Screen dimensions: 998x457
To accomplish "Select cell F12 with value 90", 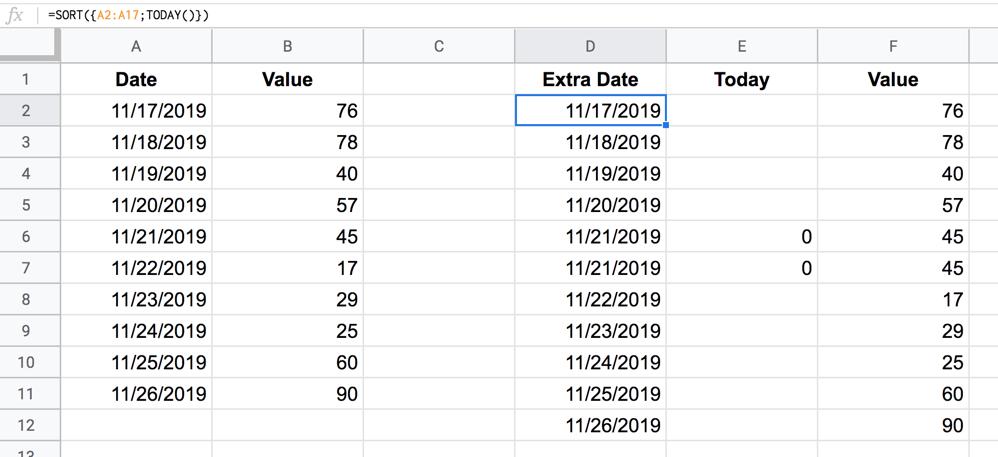I will [x=893, y=425].
